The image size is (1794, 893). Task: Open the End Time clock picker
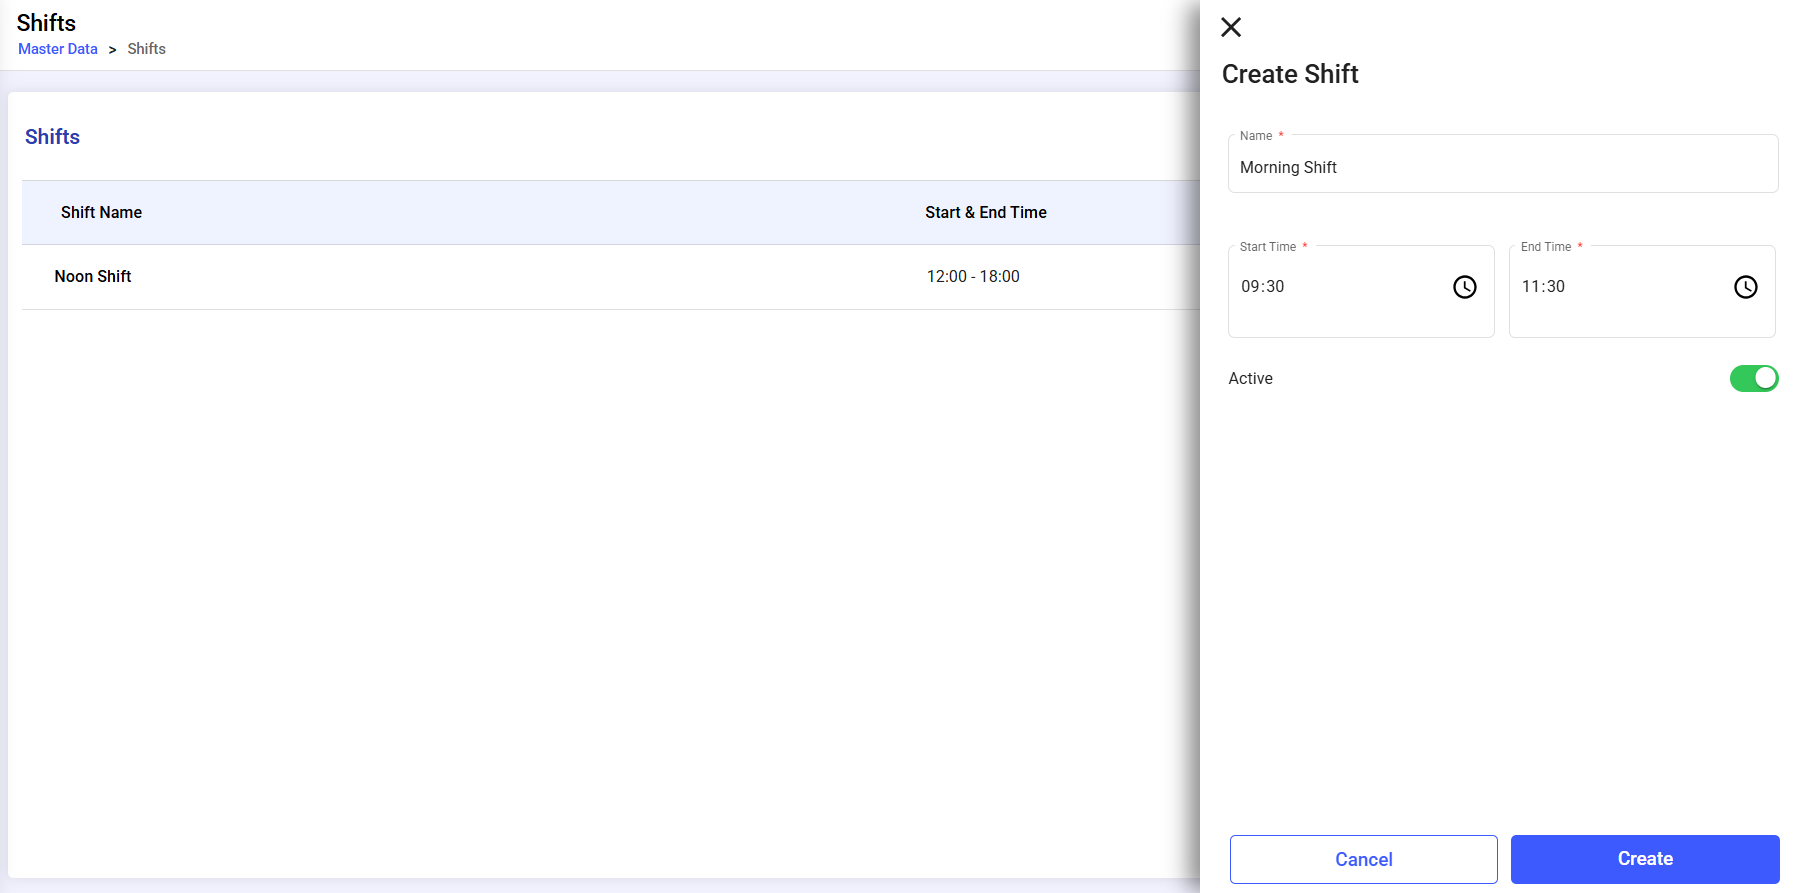coord(1745,287)
